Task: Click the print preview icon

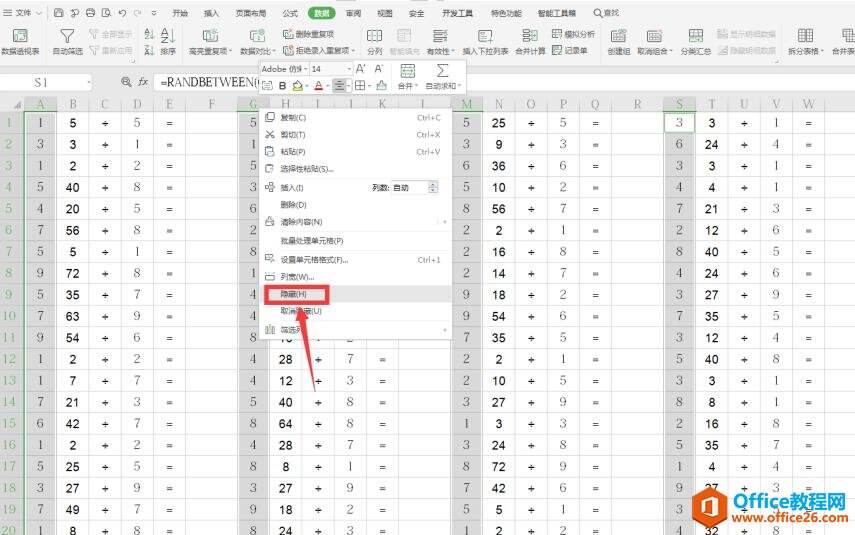Action: point(106,13)
